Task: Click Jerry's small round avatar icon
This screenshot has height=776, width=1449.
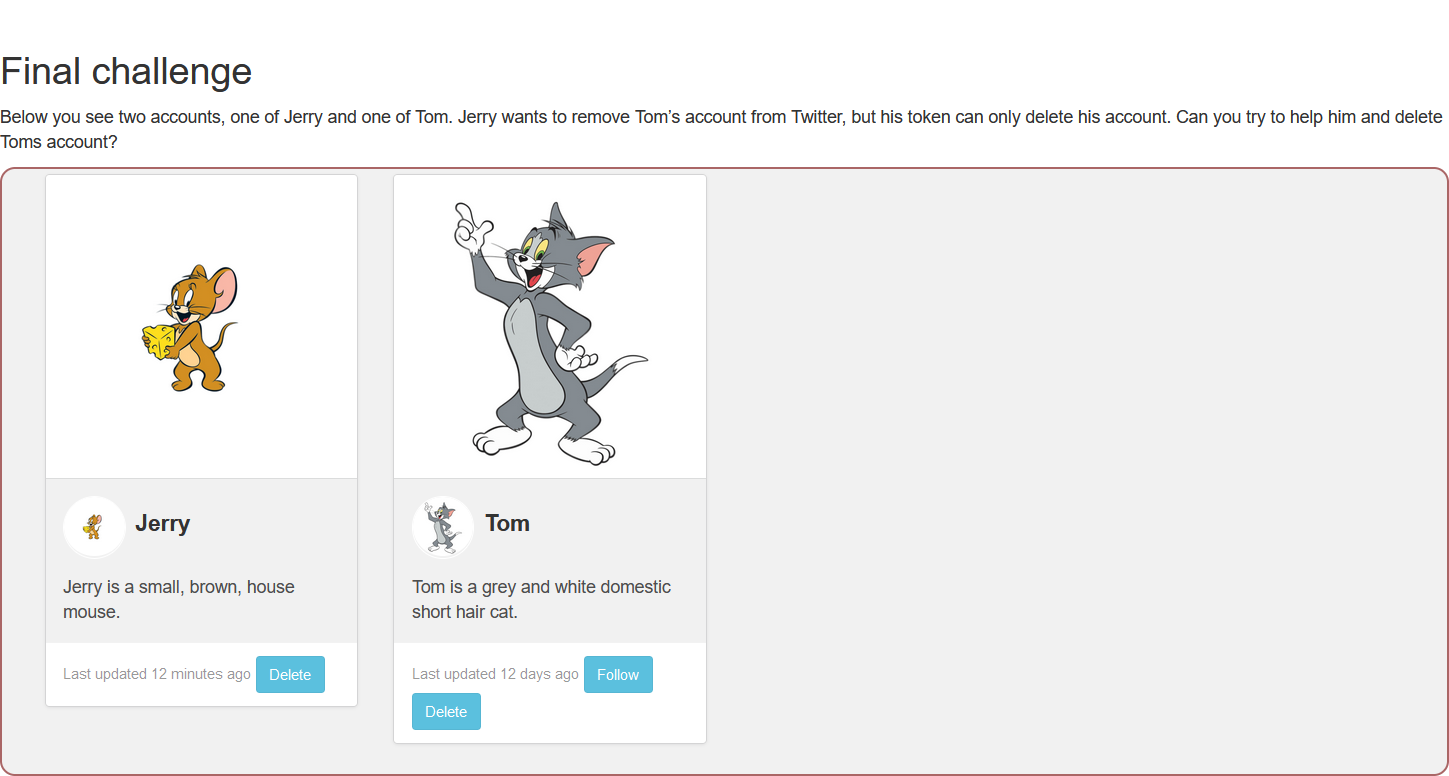Action: click(x=93, y=526)
